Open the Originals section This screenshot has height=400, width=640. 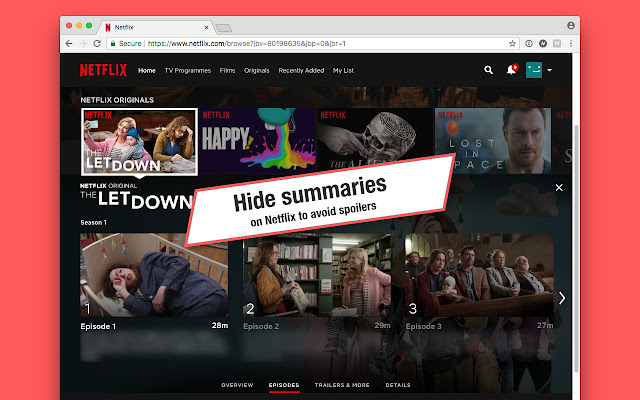click(257, 71)
